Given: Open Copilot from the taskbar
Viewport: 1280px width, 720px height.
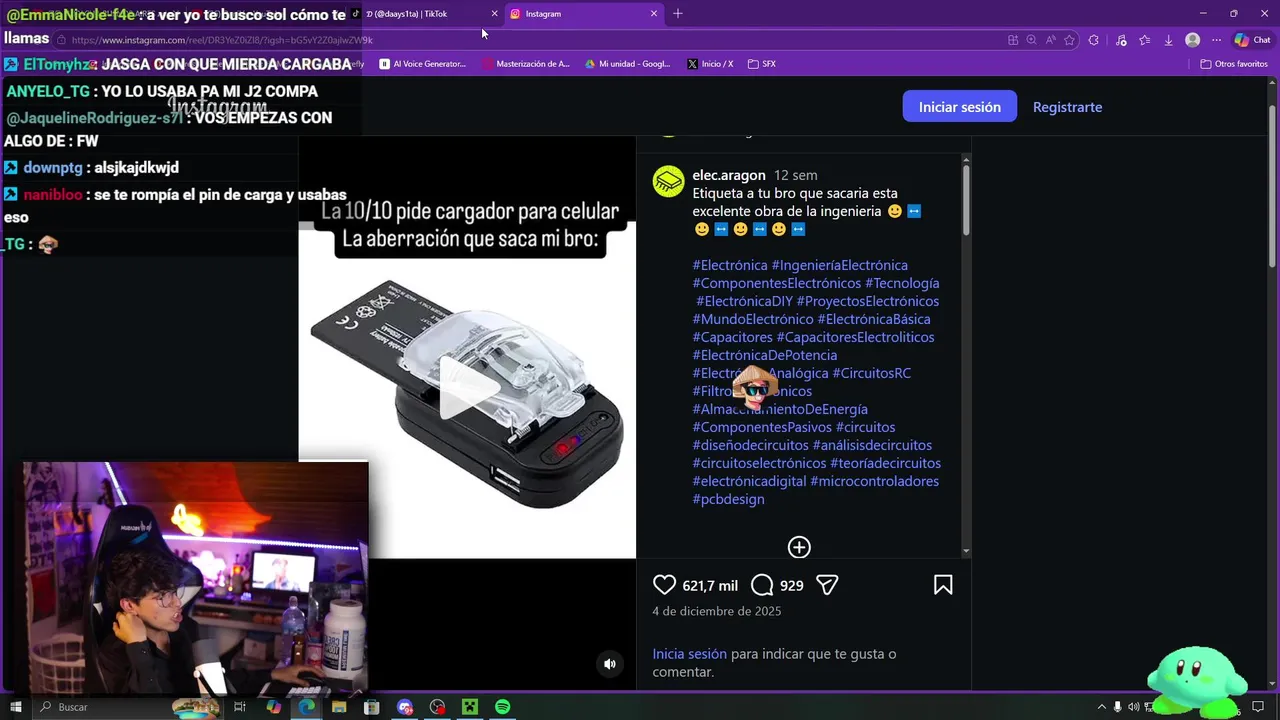Looking at the screenshot, I should coord(273,707).
